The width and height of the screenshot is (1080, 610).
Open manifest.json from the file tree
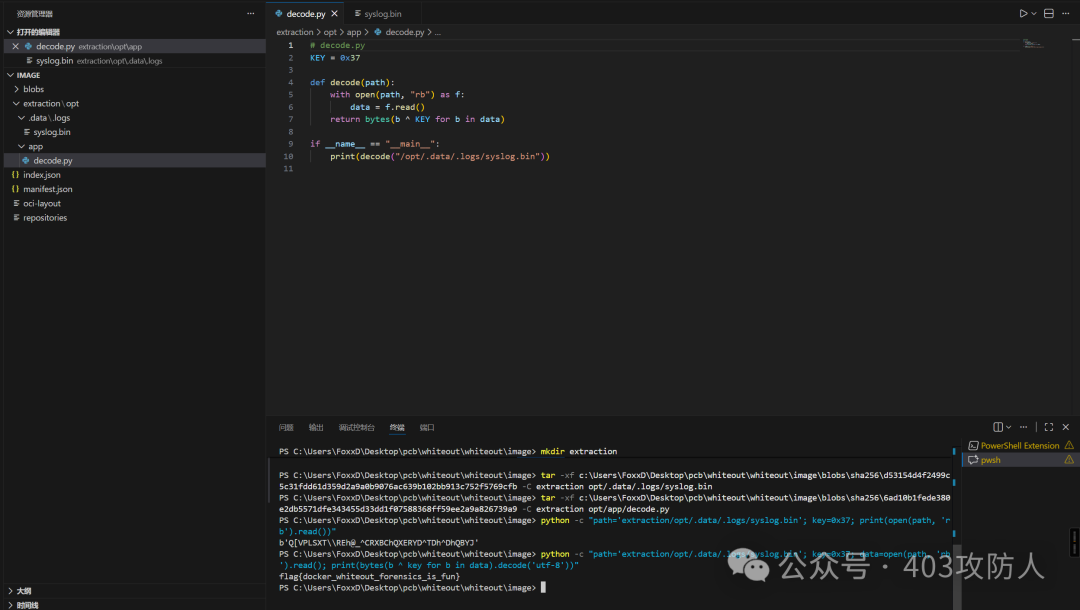(47, 189)
